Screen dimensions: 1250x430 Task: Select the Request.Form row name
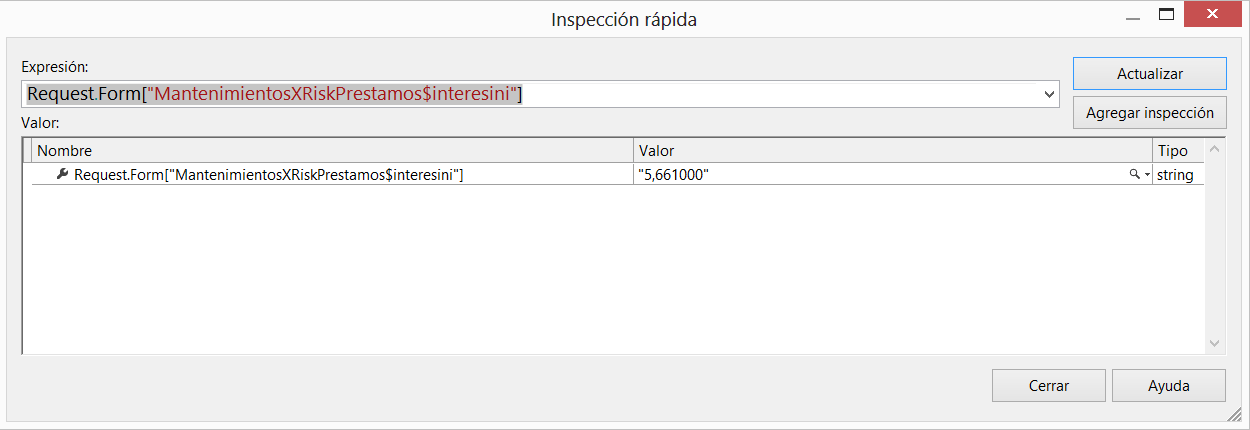coord(268,175)
